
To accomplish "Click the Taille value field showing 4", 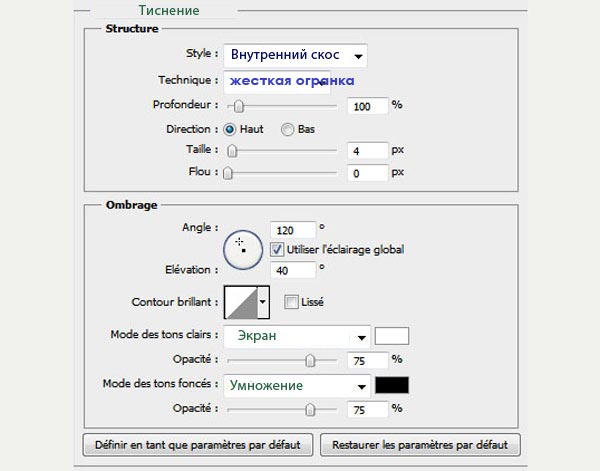I will tap(367, 151).
